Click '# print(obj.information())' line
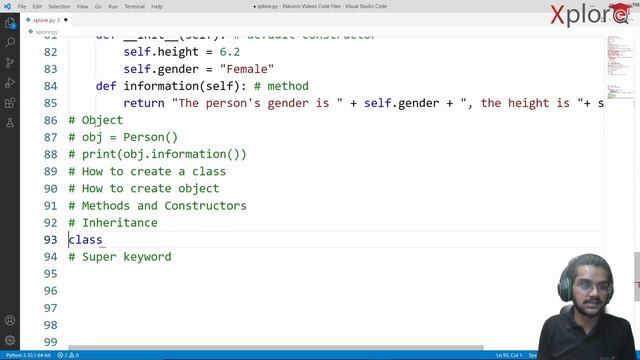 click(158, 154)
